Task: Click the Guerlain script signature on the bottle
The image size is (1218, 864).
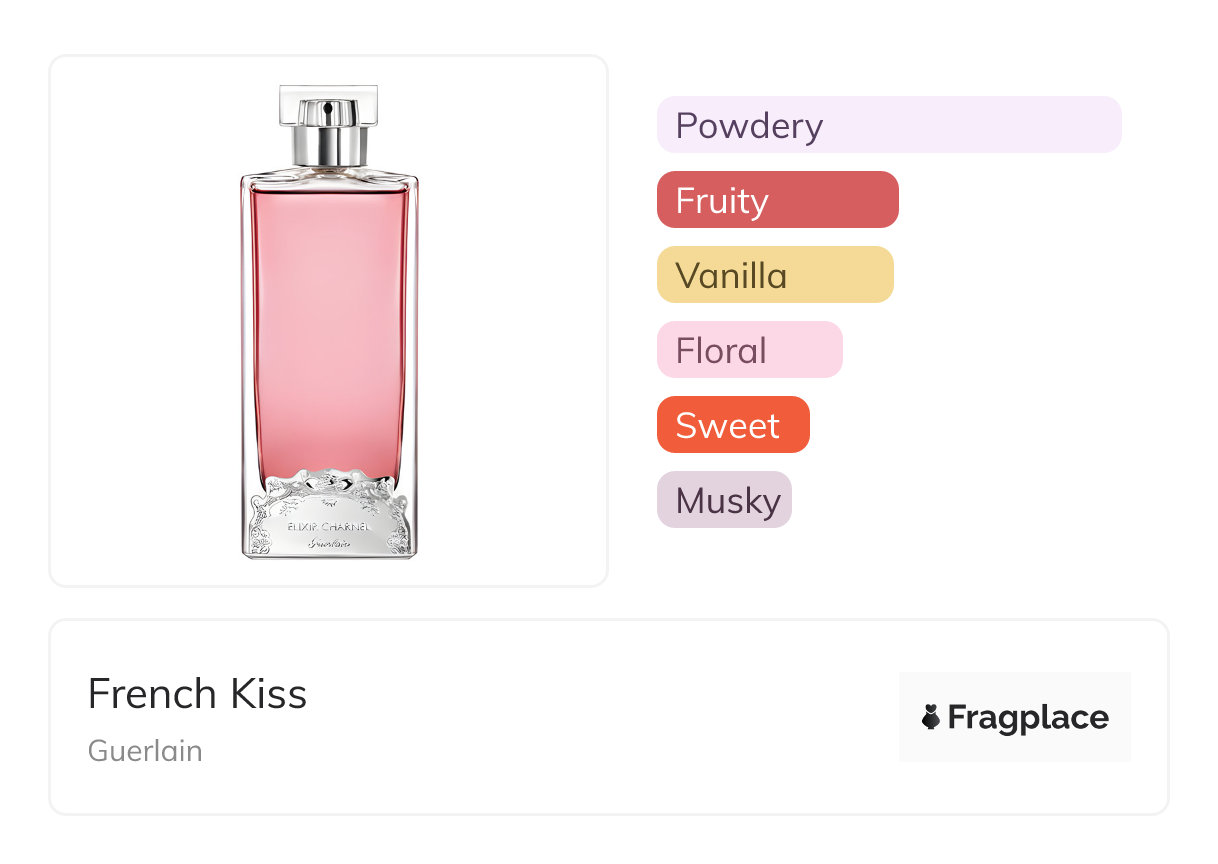Action: pos(328,543)
